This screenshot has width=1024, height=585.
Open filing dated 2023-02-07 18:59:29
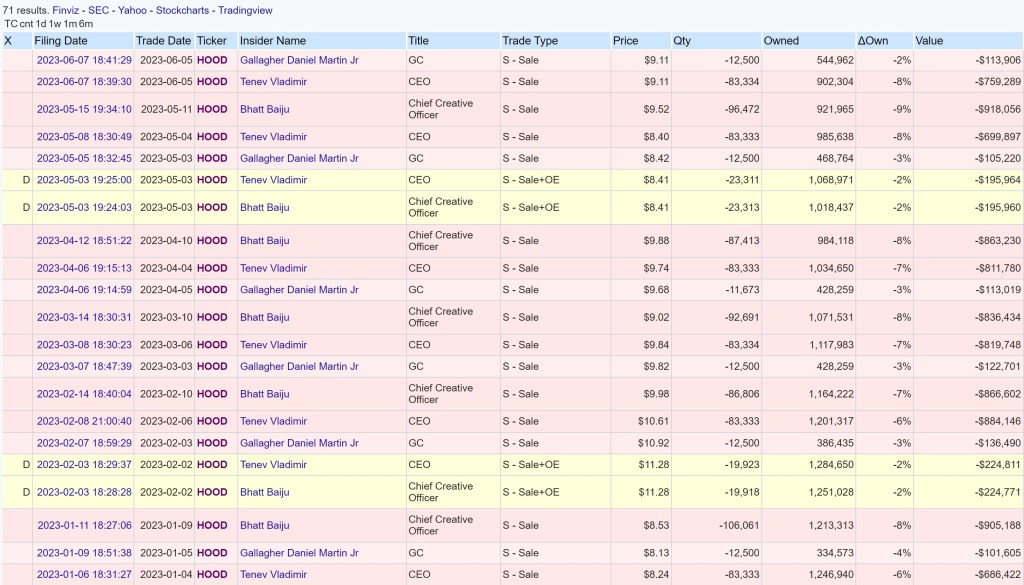pos(84,443)
